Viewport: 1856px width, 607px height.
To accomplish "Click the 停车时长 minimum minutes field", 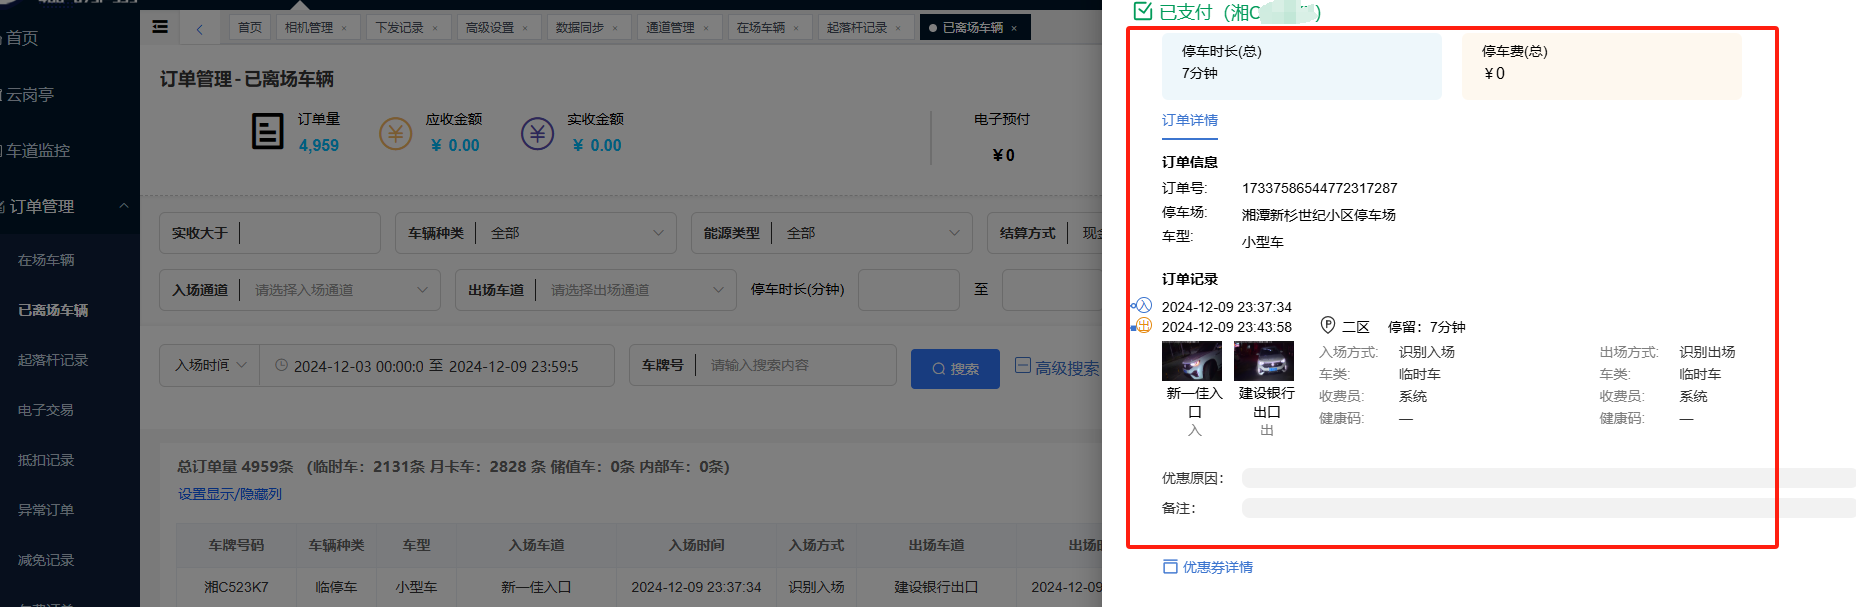I will [x=909, y=290].
